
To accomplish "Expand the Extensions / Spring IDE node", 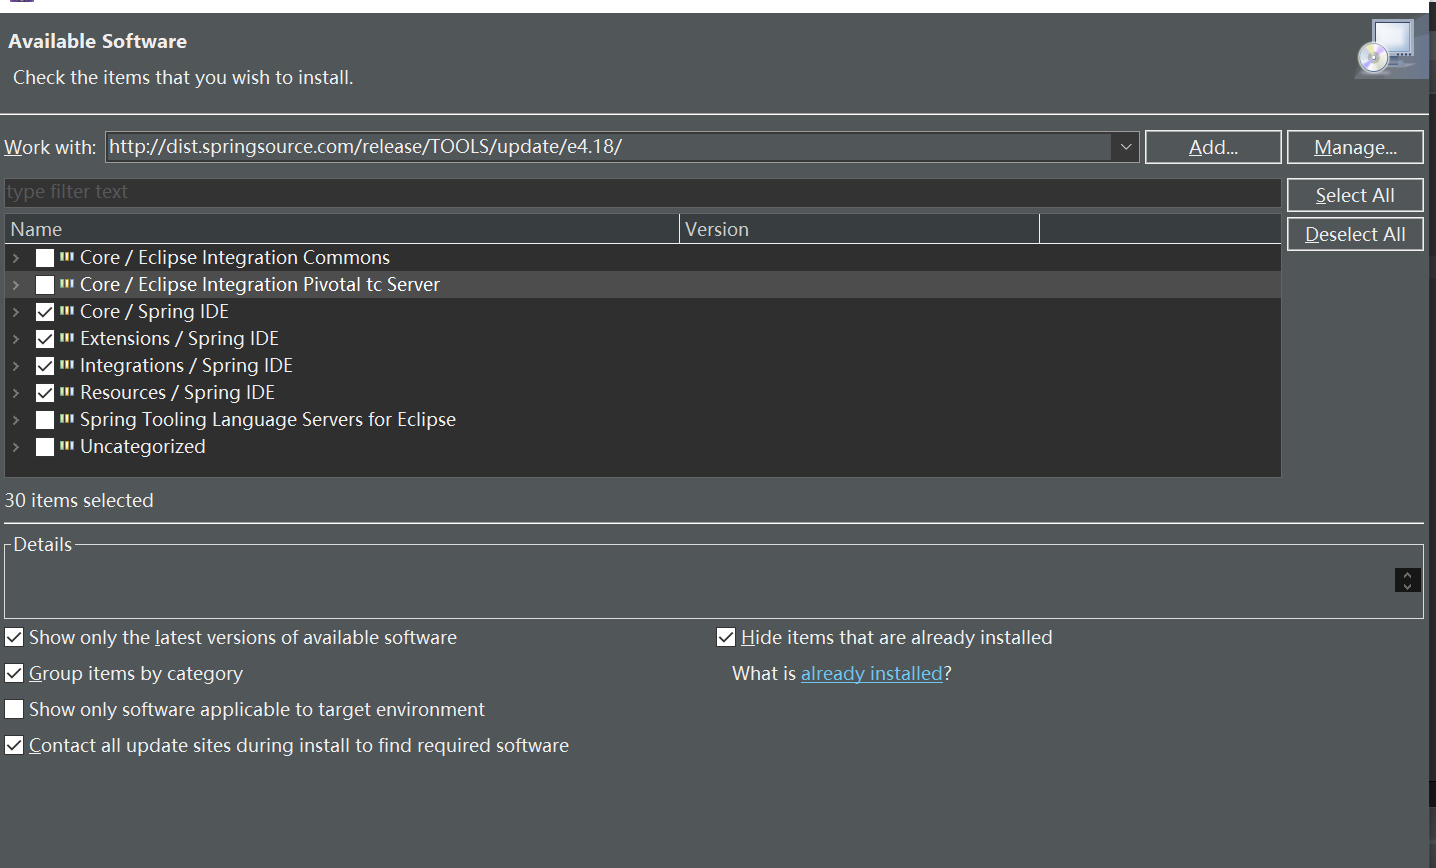I will tap(16, 339).
